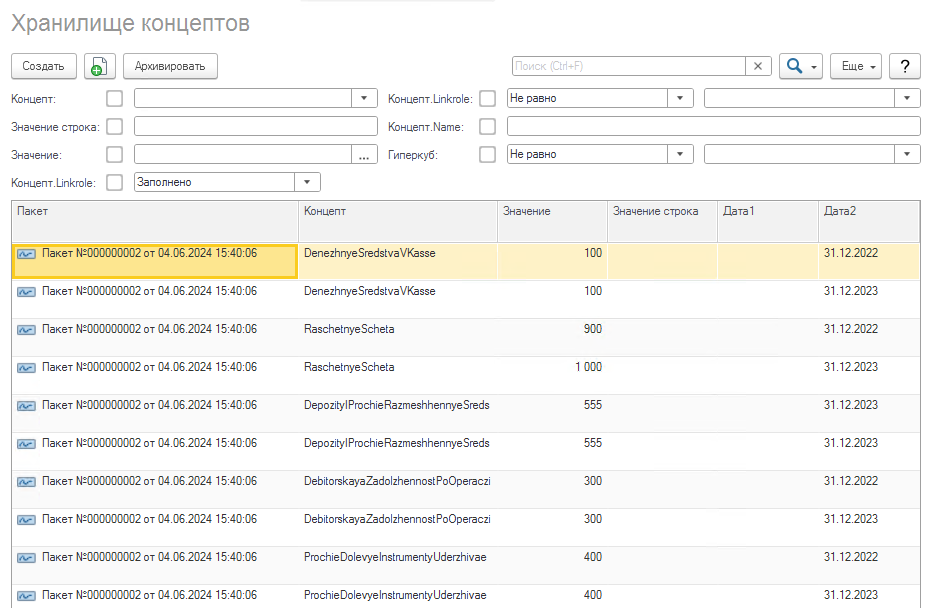Image resolution: width=929 pixels, height=608 pixels.
Task: Enable the Концепт filter checkbox
Action: coord(114,98)
